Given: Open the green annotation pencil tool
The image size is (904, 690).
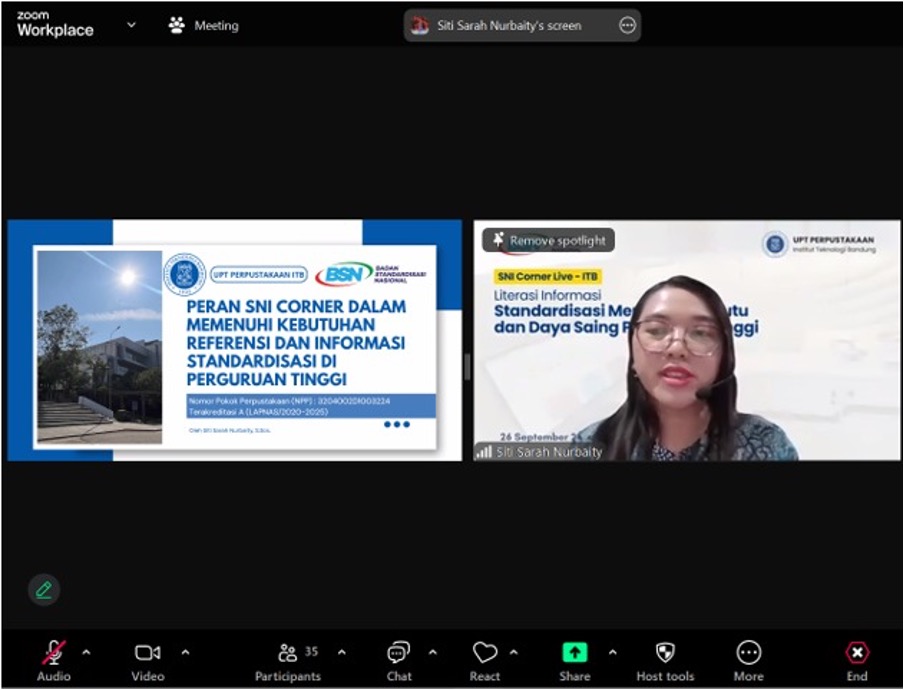Looking at the screenshot, I should (x=43, y=589).
